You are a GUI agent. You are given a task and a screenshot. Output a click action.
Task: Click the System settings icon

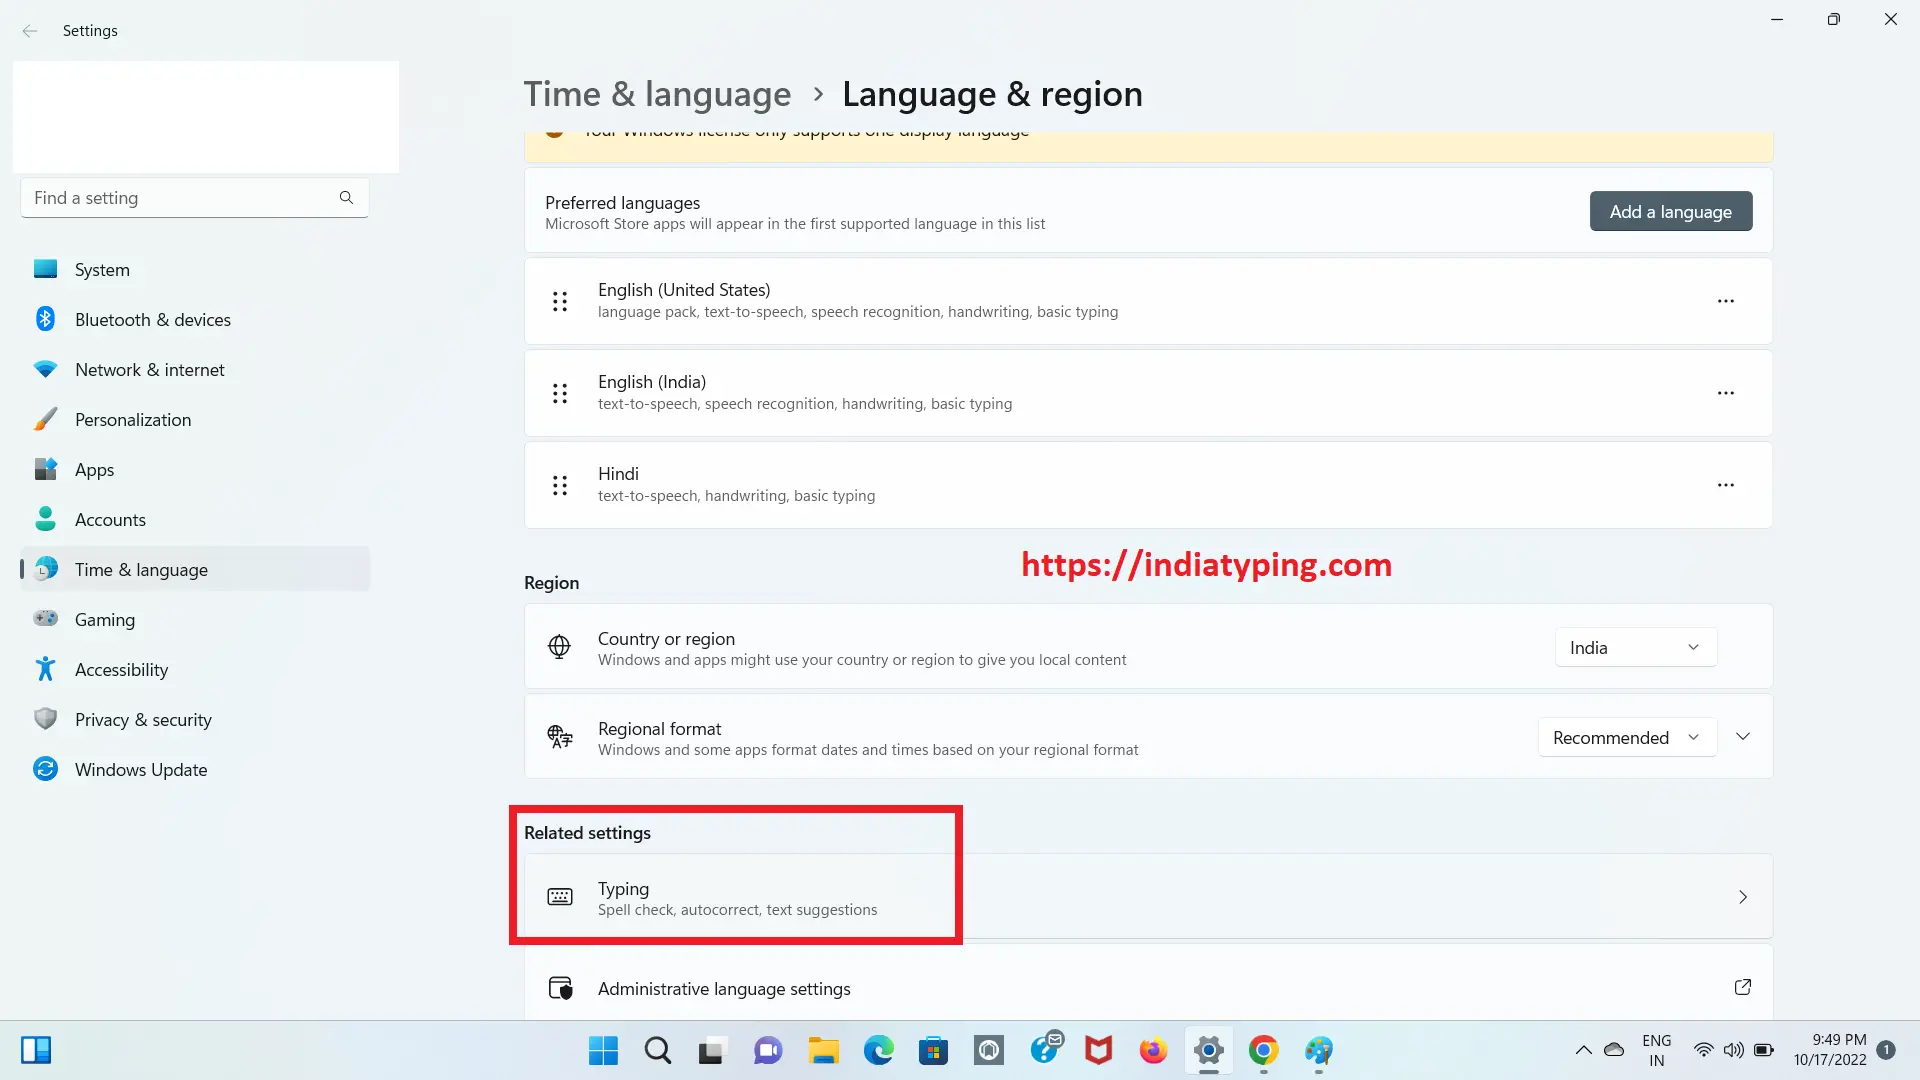[x=47, y=269]
